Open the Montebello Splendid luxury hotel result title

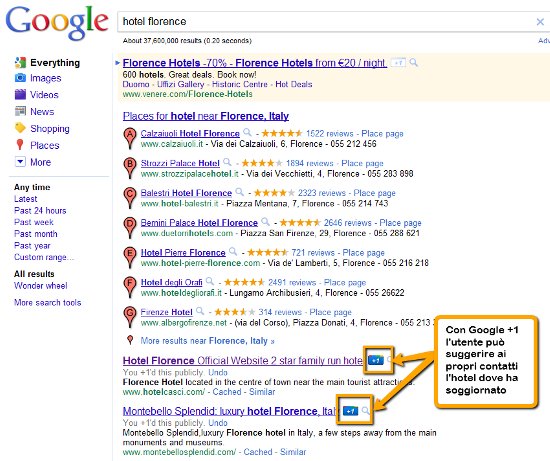[230, 411]
